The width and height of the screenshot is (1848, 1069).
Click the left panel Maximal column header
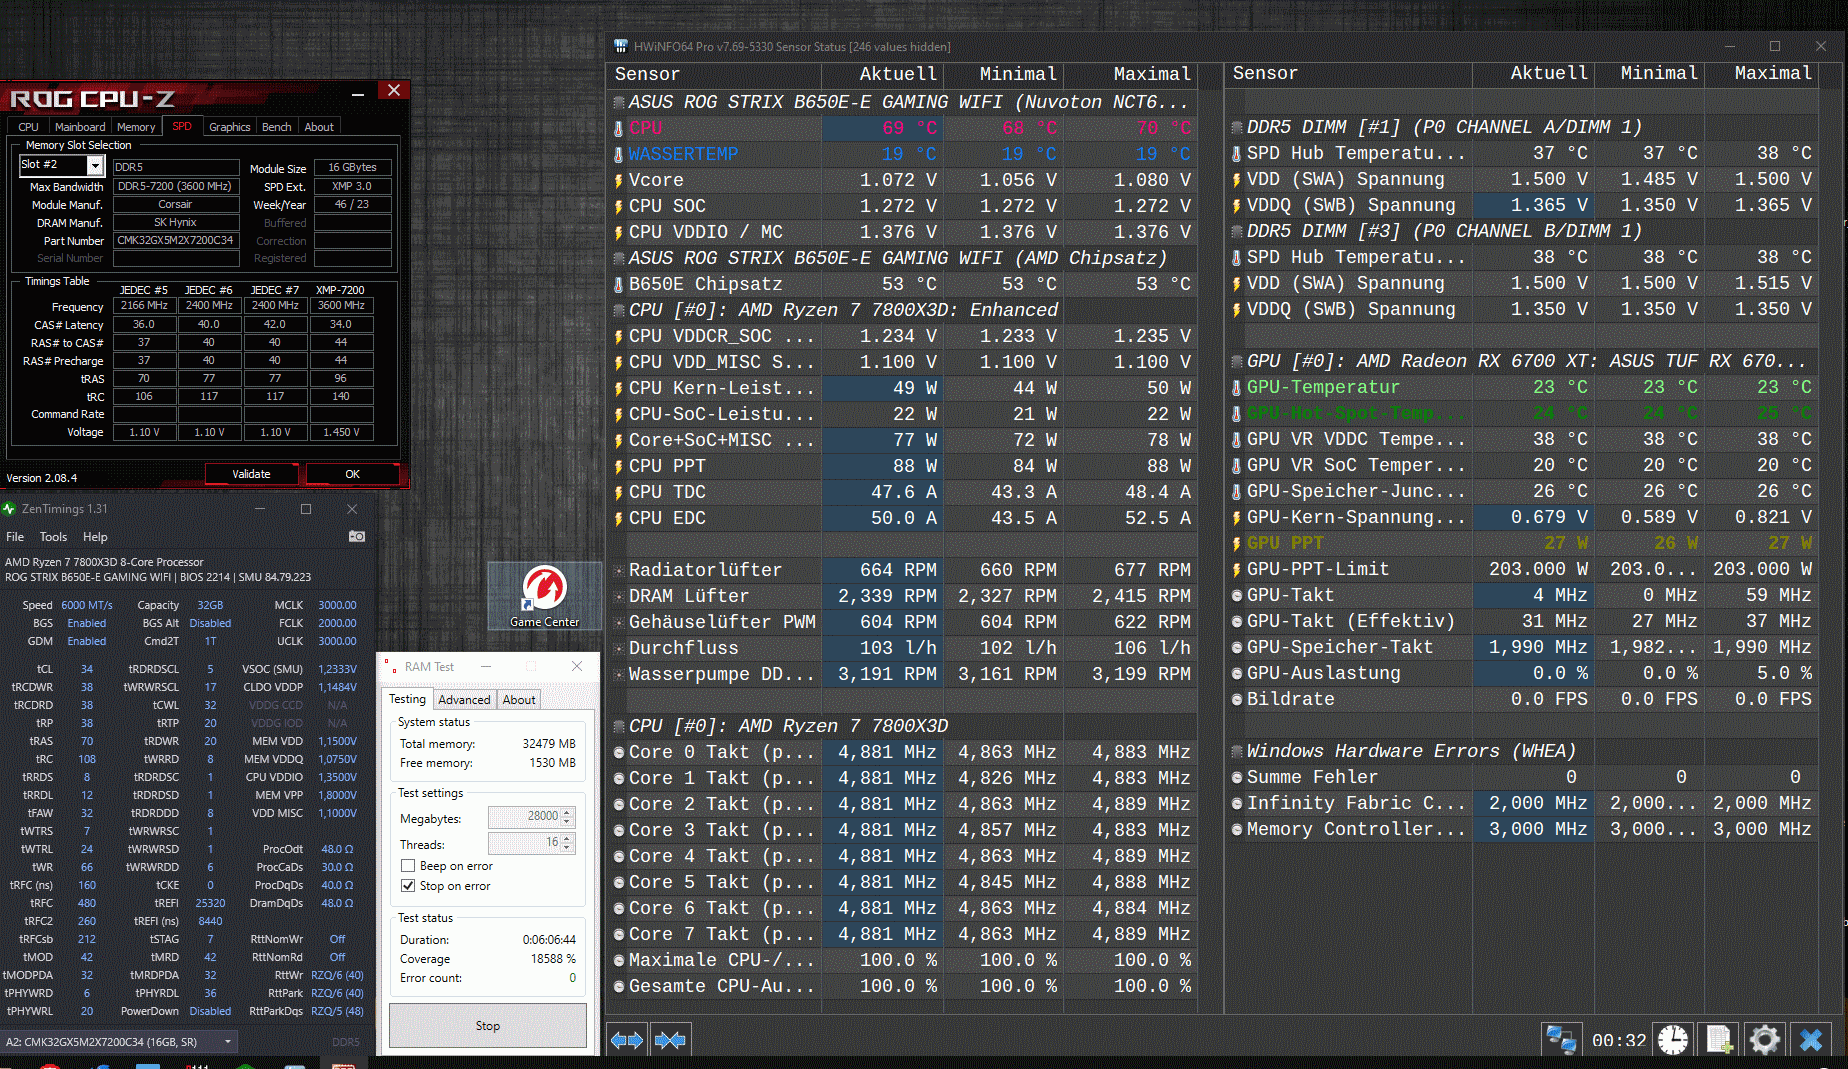1130,74
